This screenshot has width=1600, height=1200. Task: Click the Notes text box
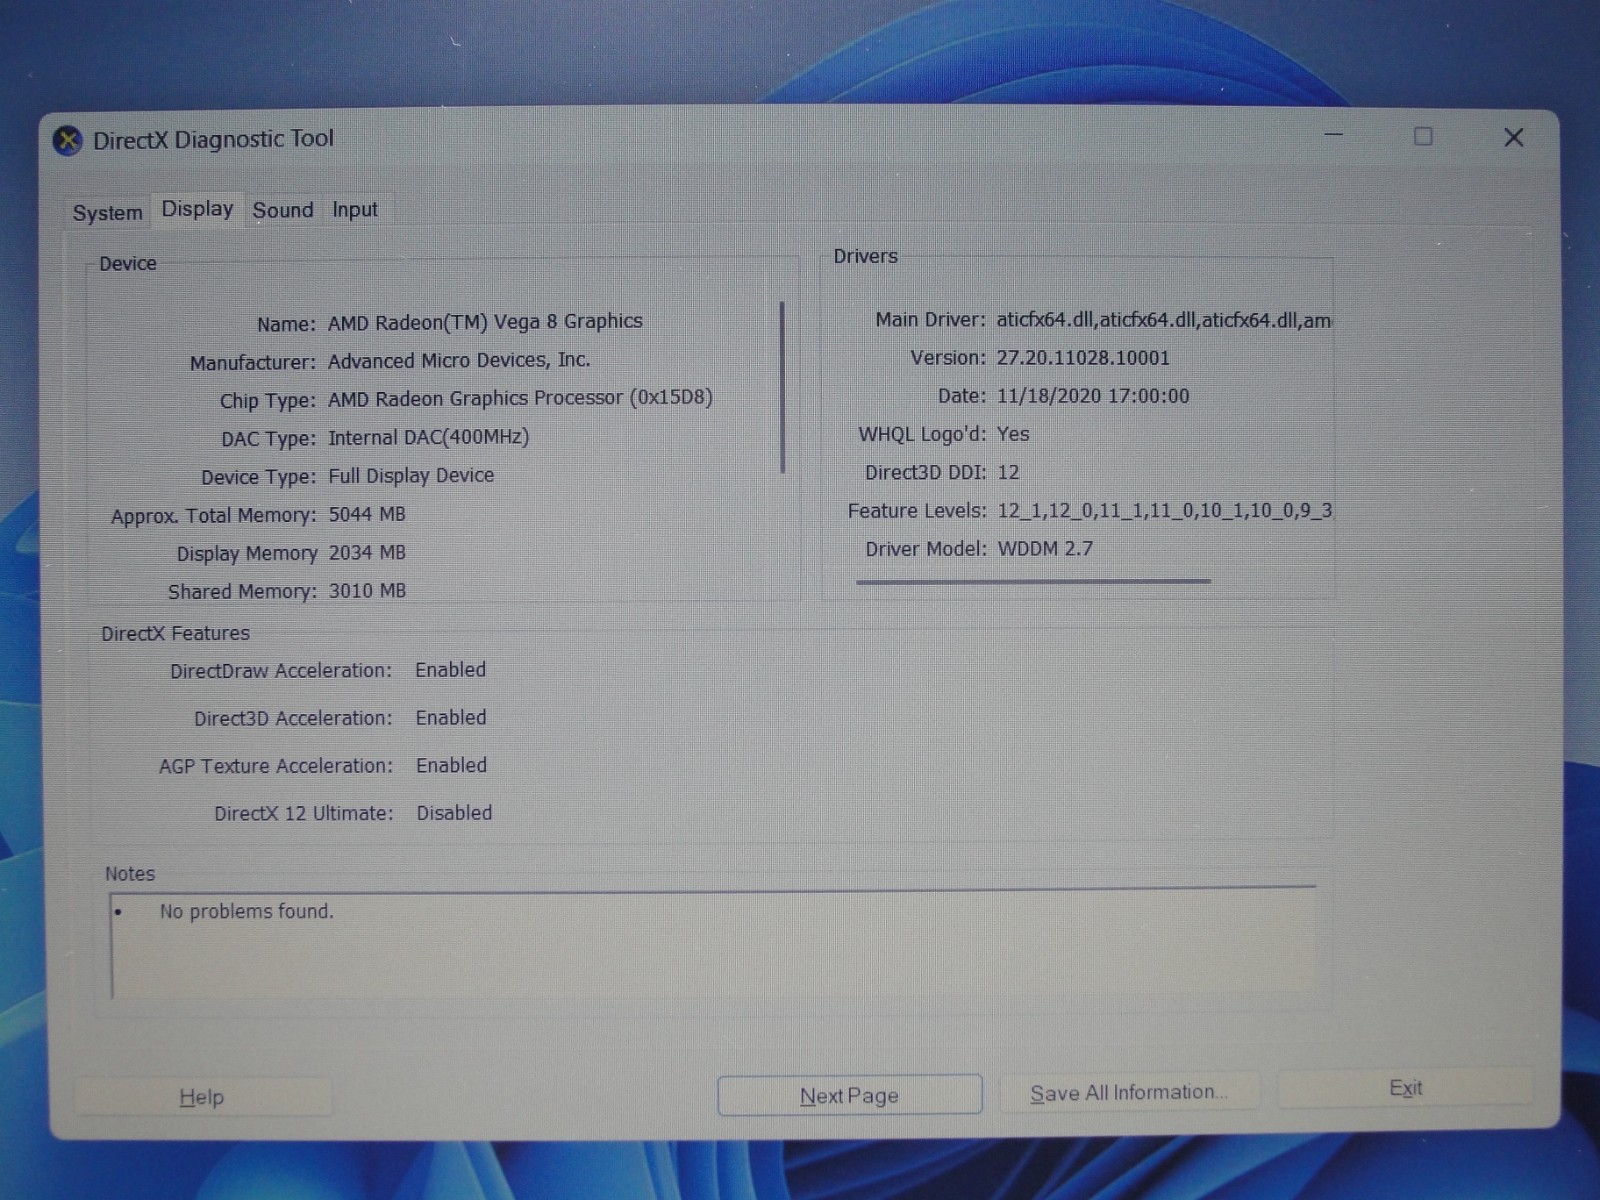pyautogui.click(x=713, y=942)
